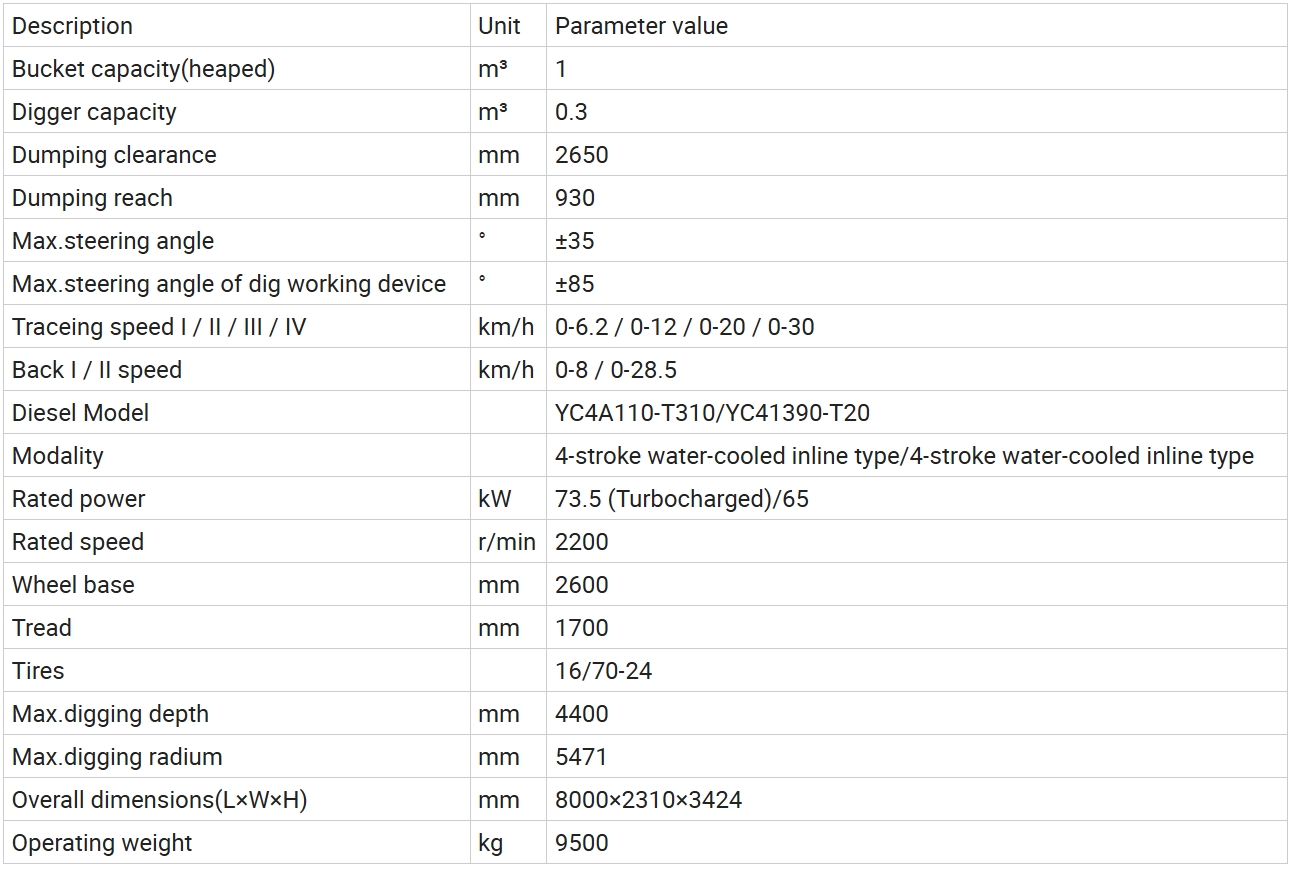Click the Max.digging depth value 4400
Screen dimensions: 1297x876
(x=581, y=714)
